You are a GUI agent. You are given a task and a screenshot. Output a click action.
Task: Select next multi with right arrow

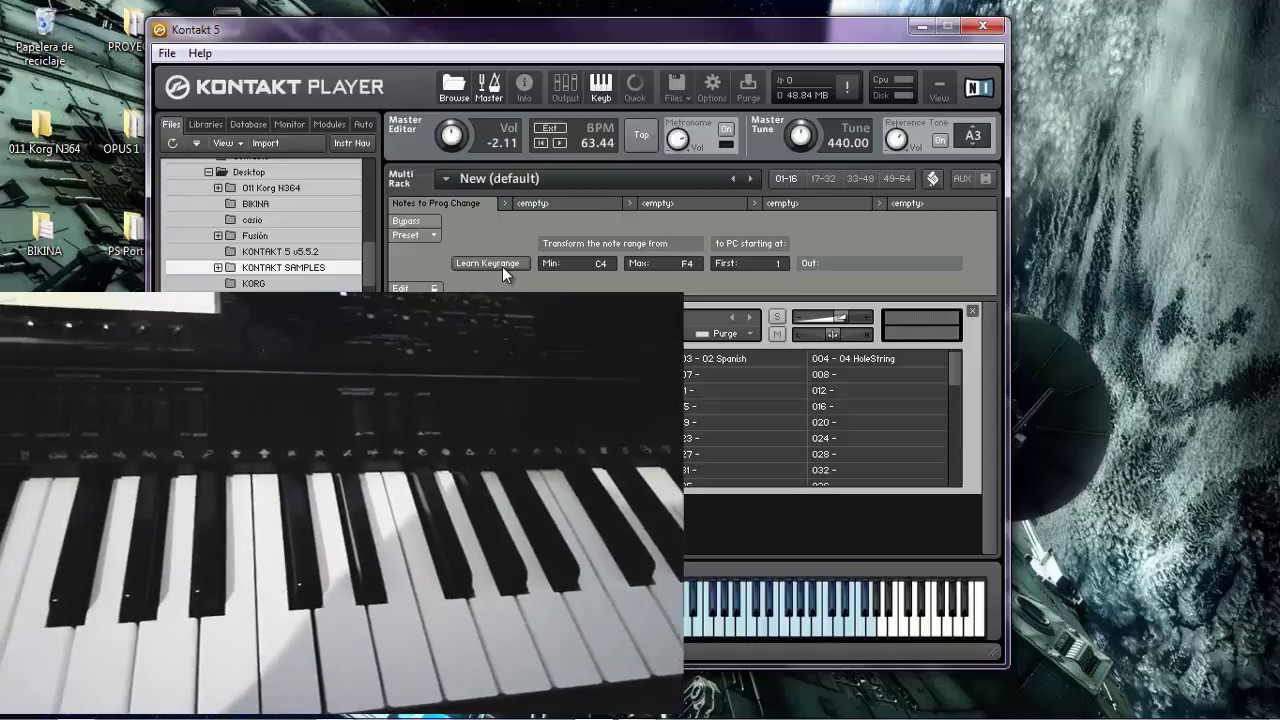click(x=750, y=179)
